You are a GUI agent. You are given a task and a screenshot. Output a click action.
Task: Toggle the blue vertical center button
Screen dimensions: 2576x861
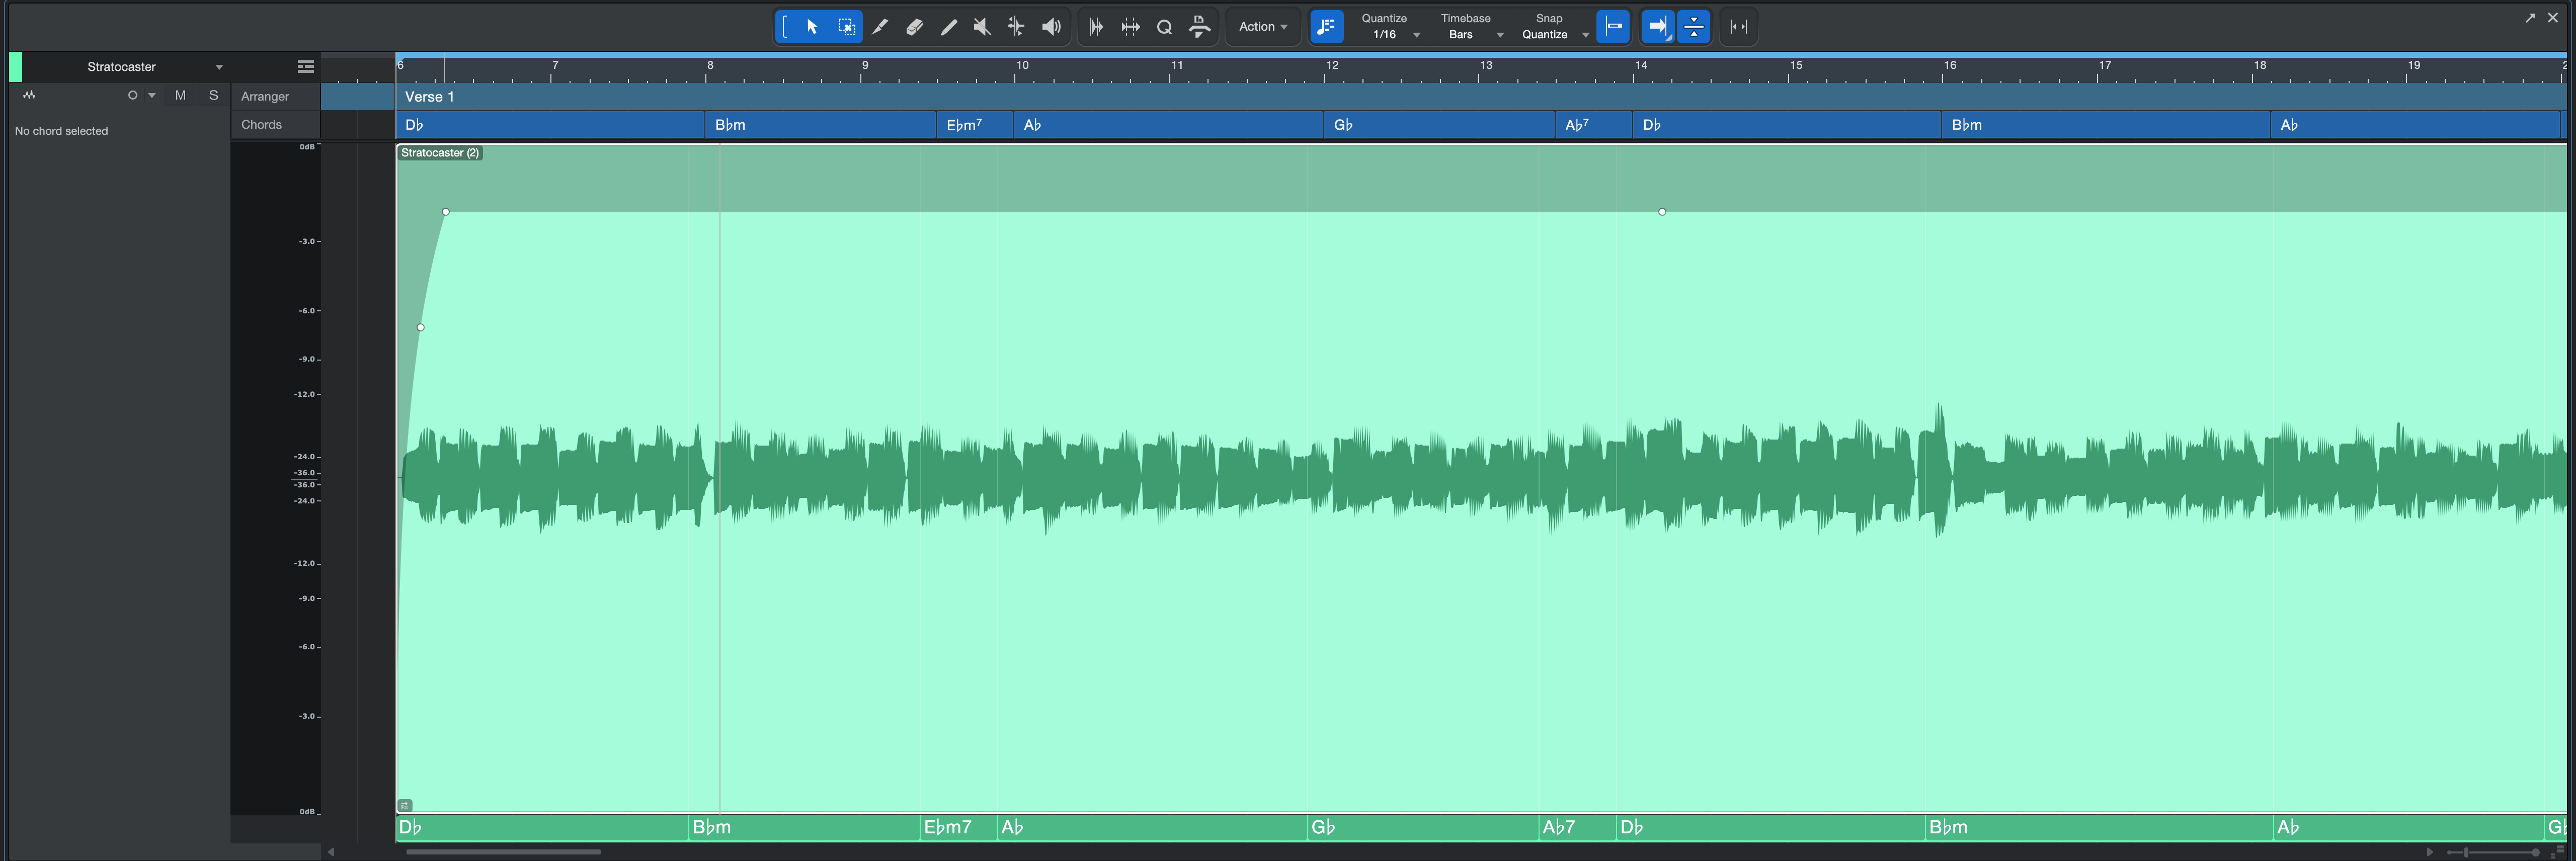1693,27
